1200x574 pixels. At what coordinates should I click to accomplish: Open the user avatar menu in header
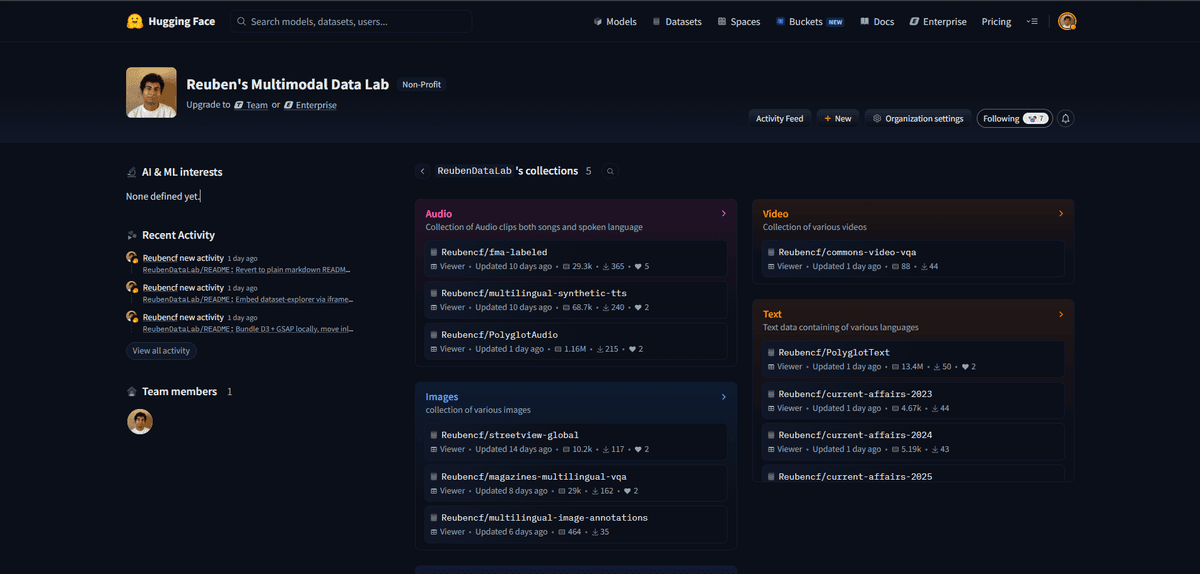tap(1067, 21)
